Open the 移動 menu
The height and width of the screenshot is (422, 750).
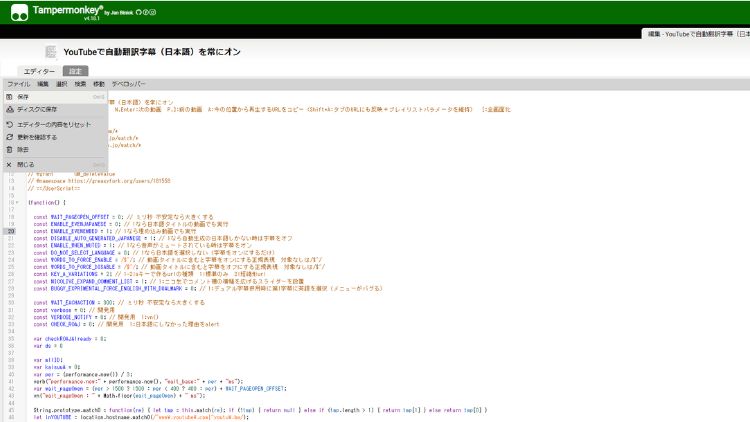[99, 84]
